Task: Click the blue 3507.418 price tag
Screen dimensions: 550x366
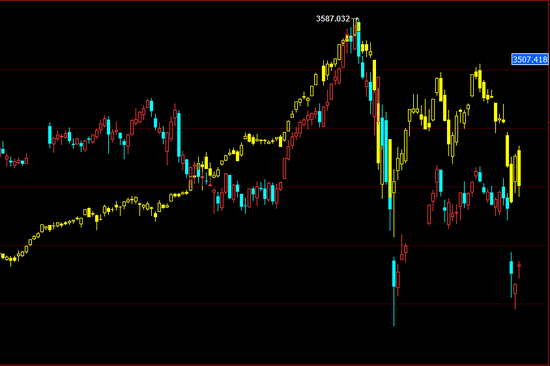Action: (530, 59)
